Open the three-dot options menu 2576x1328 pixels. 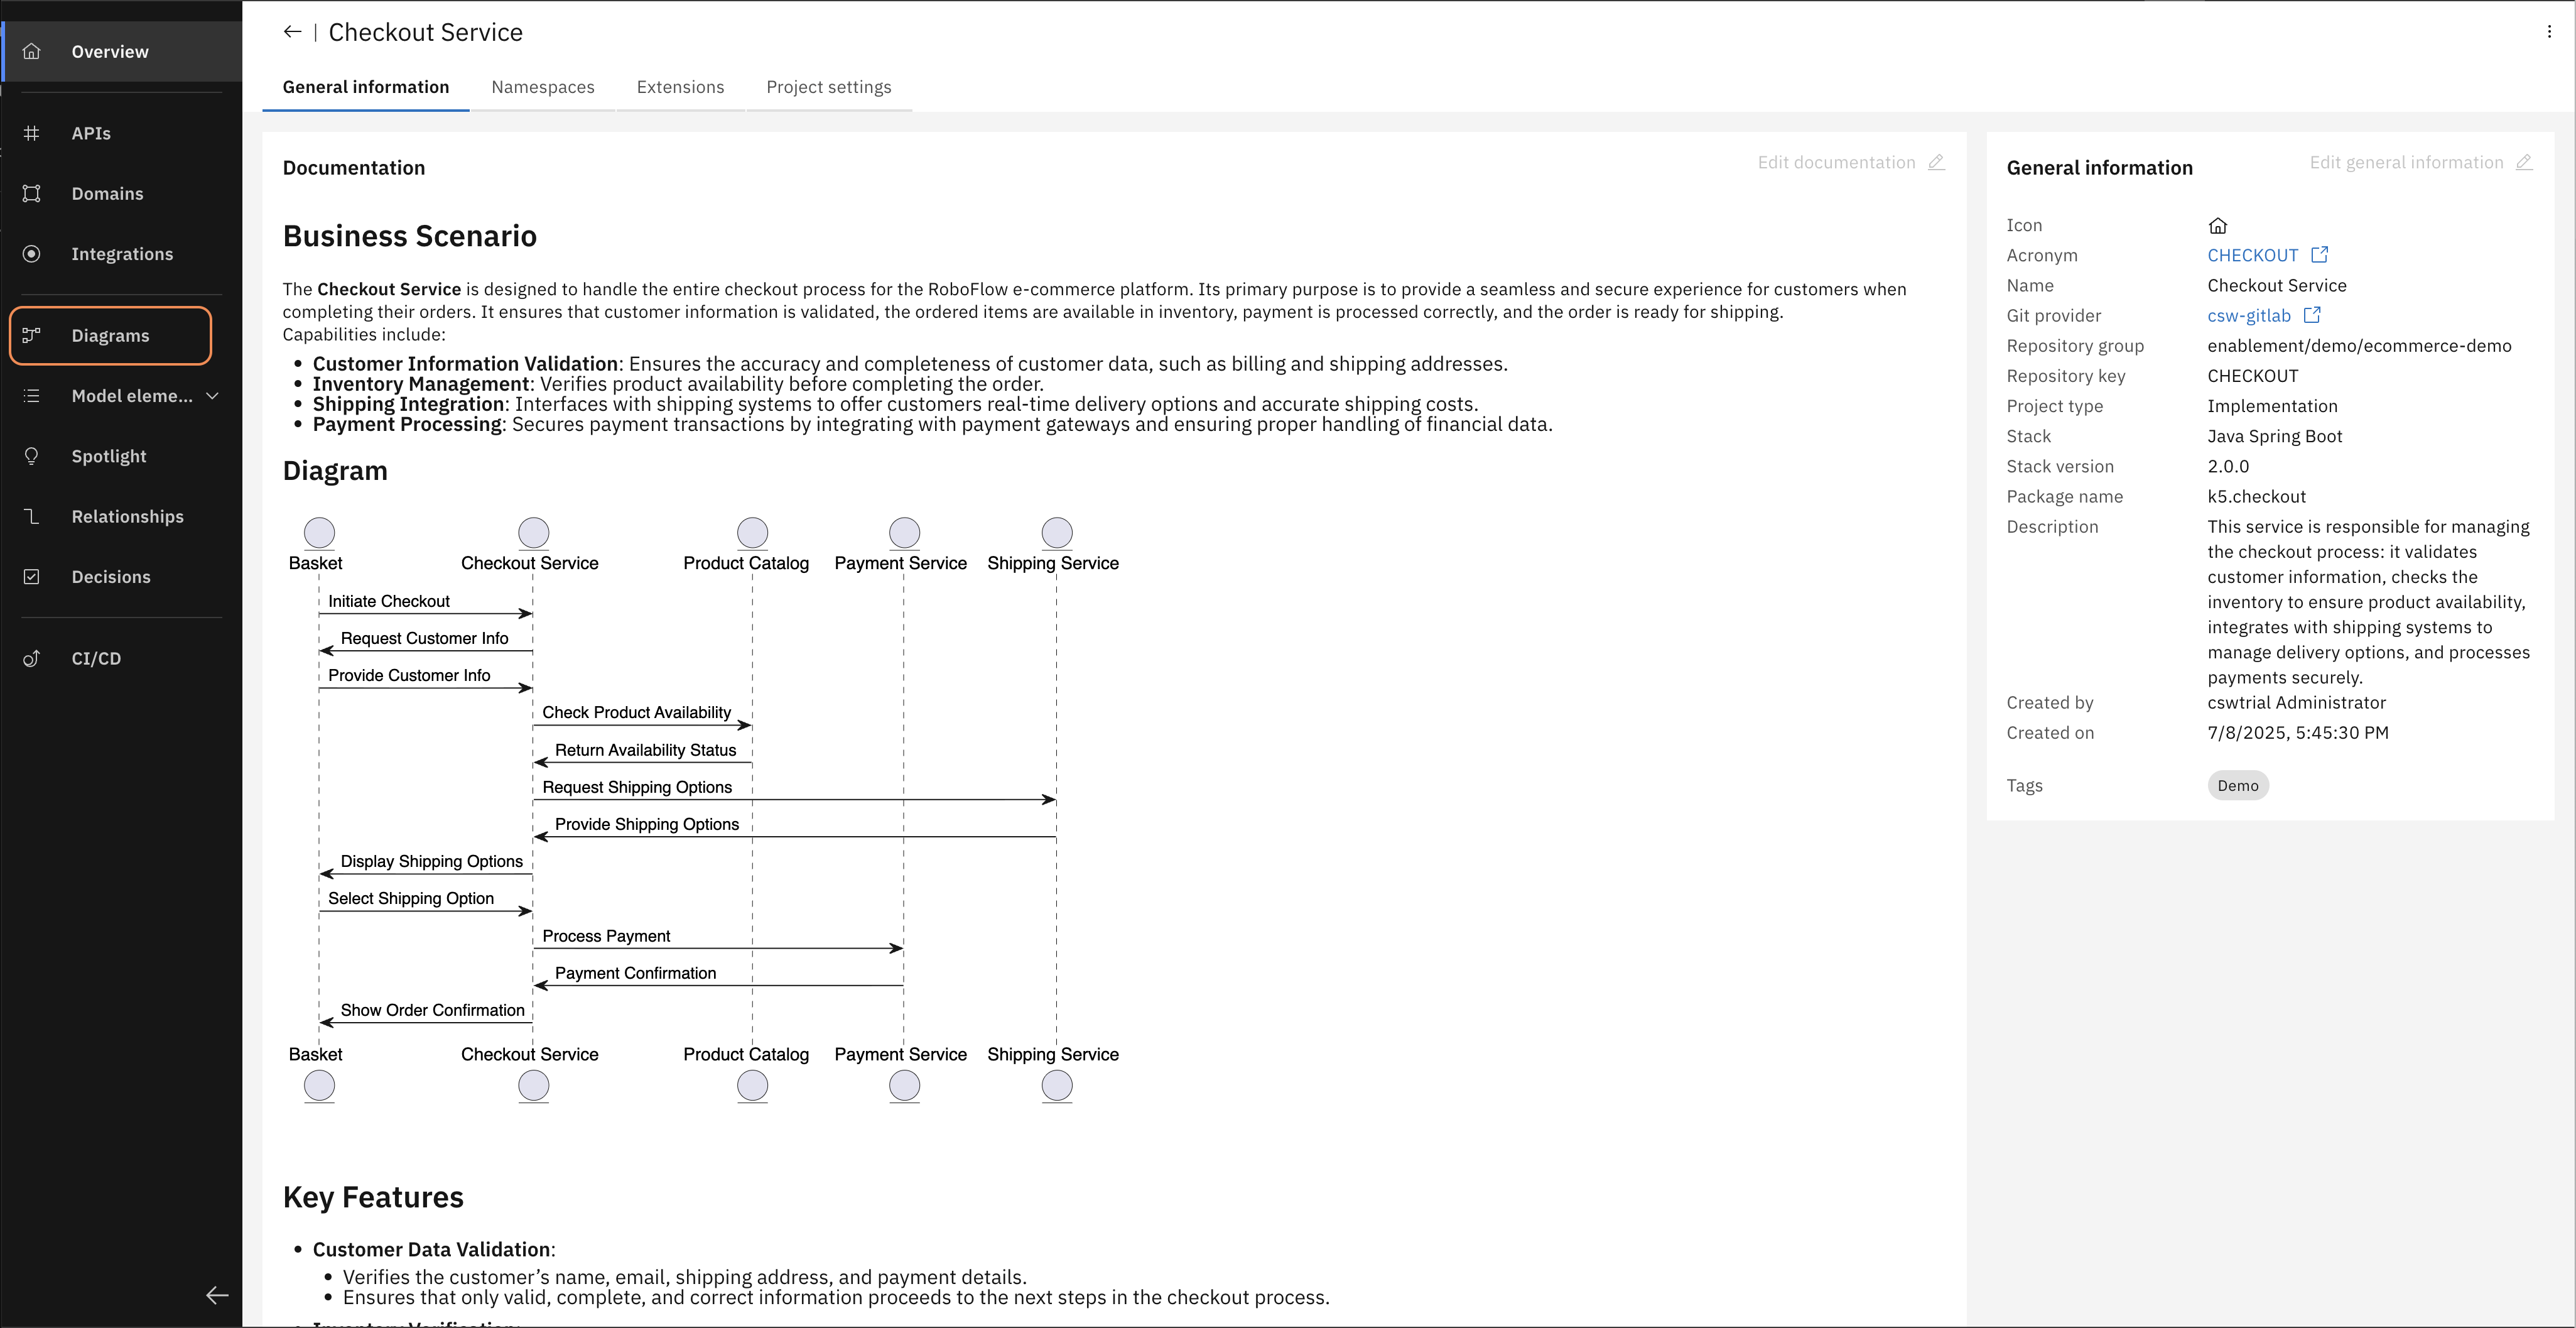[2548, 32]
